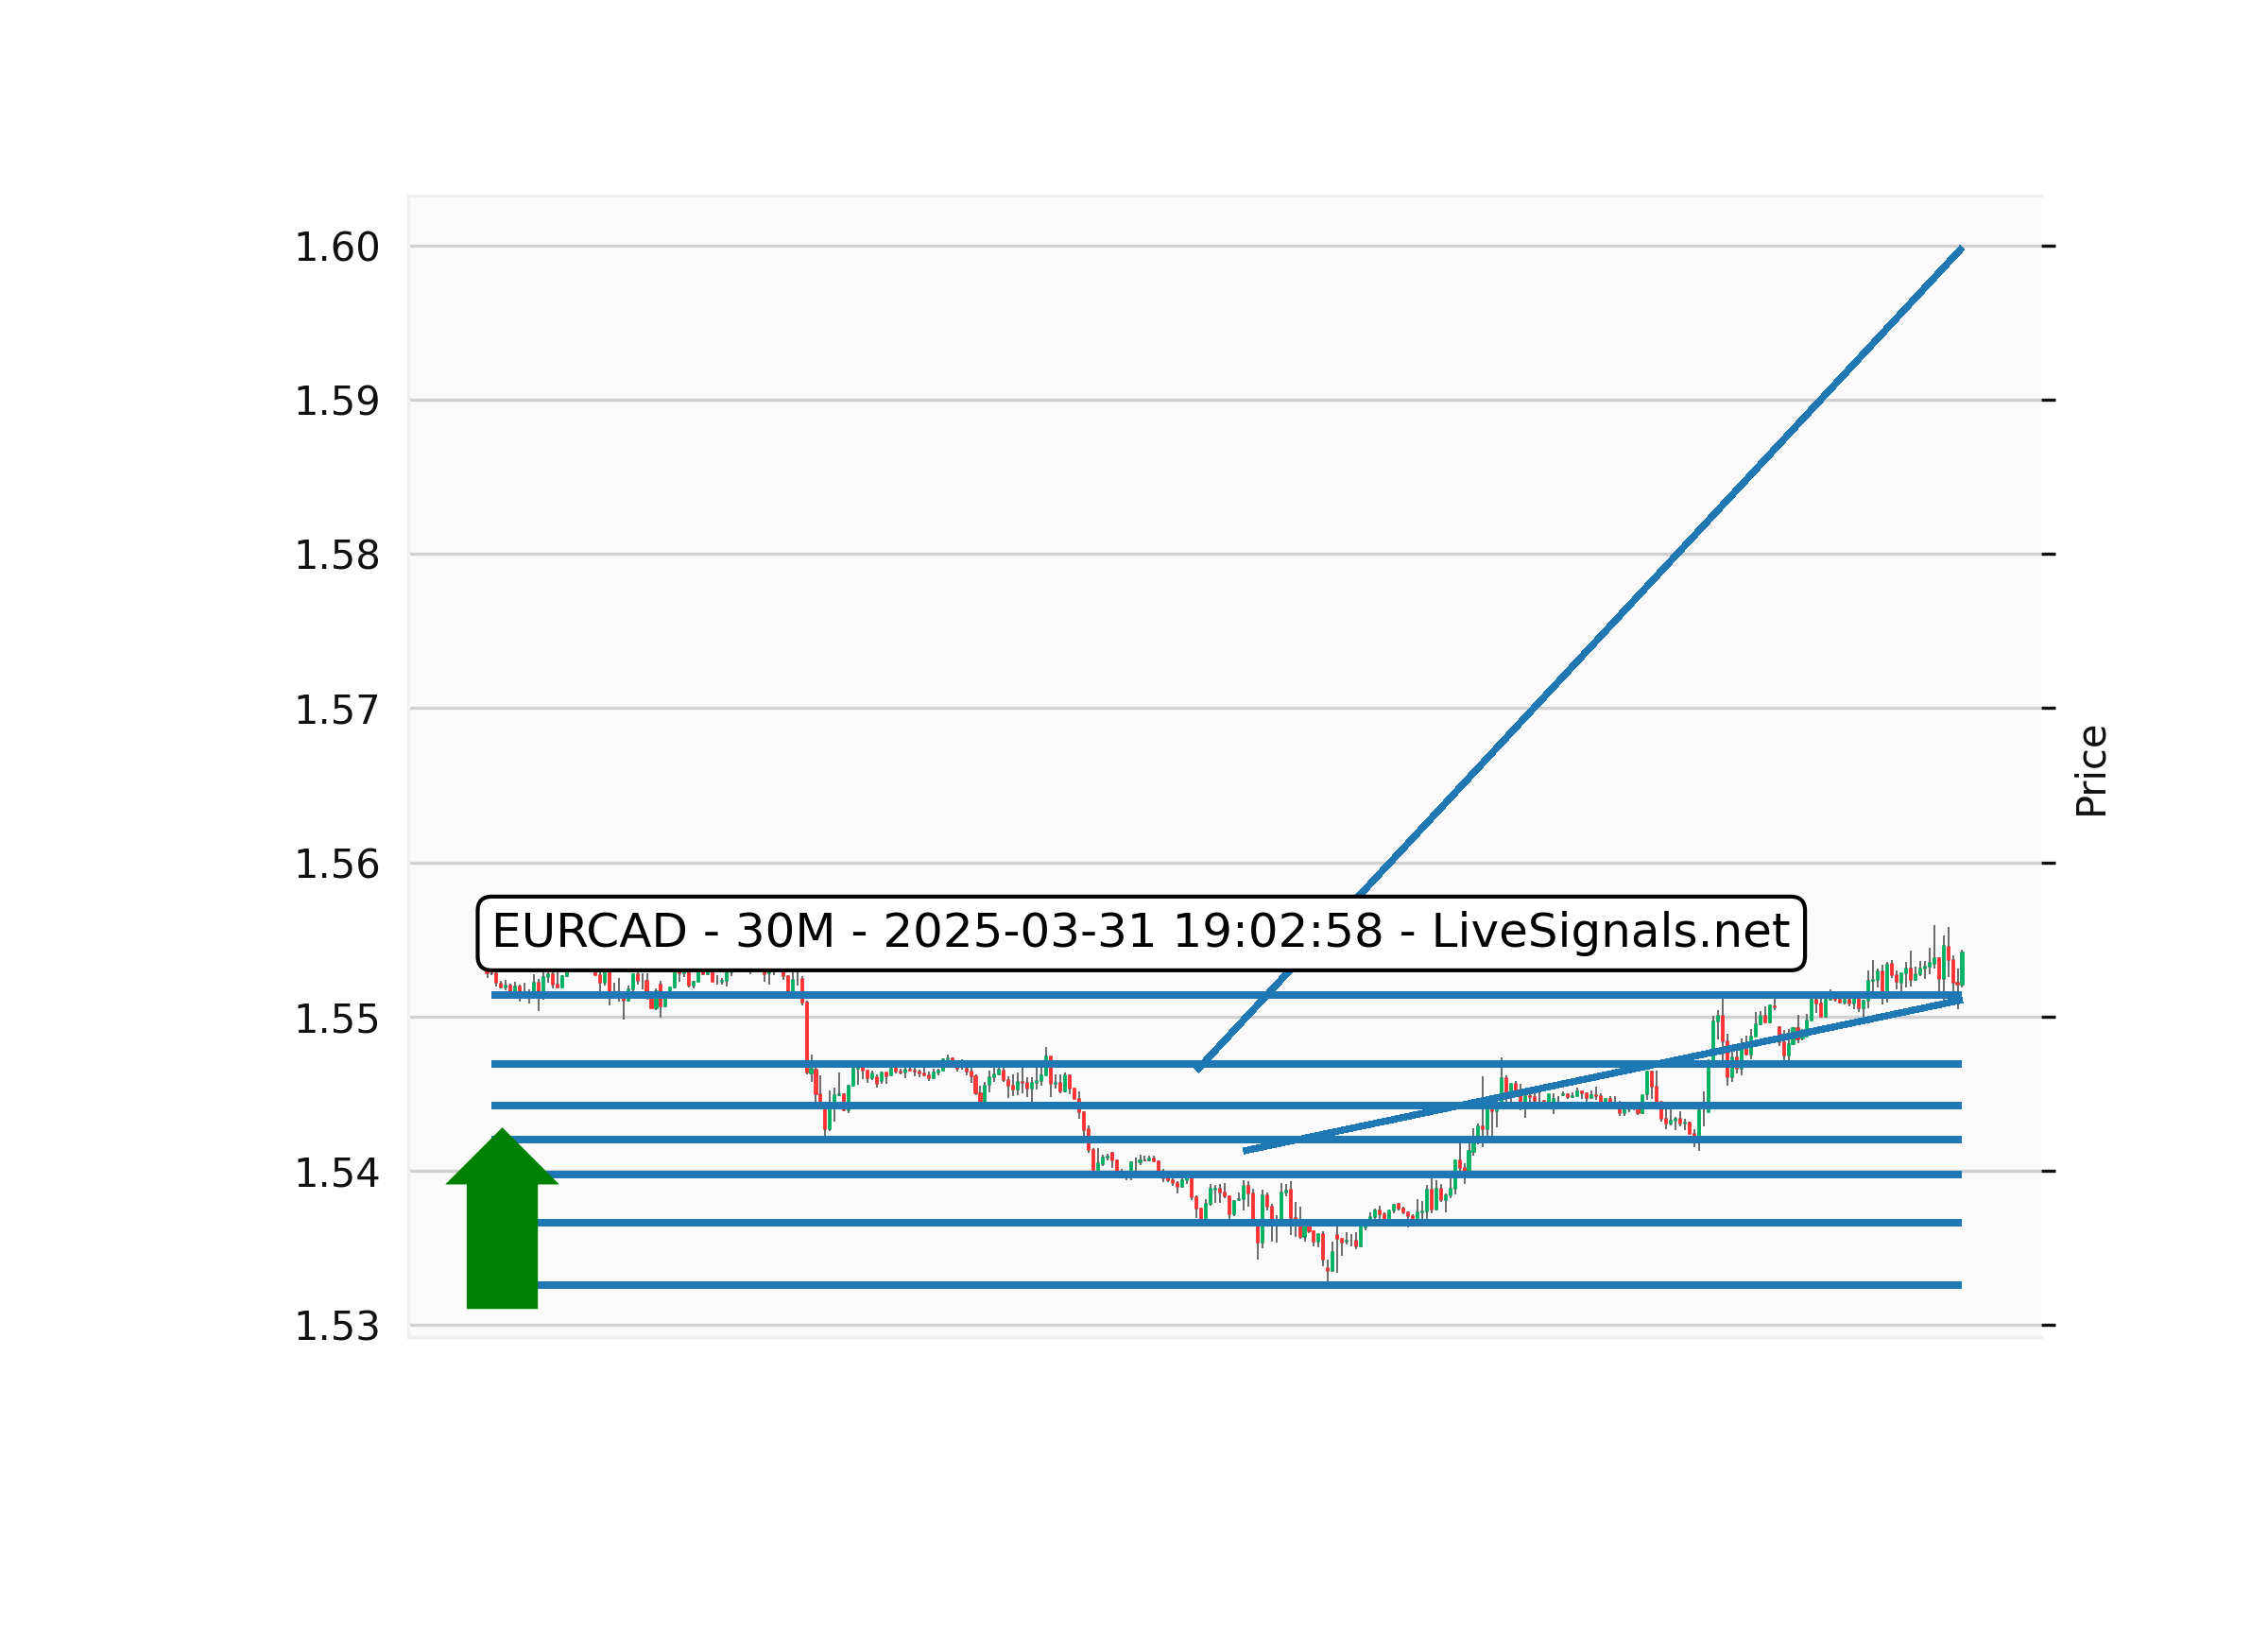Click the 1.57 price axis label

(x=336, y=710)
